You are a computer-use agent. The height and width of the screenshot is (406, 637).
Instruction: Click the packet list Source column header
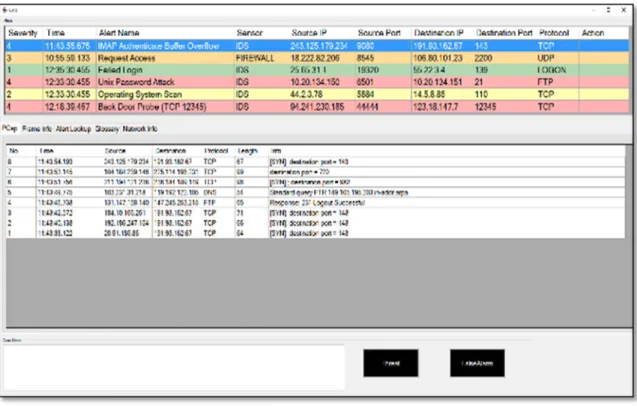click(128, 151)
